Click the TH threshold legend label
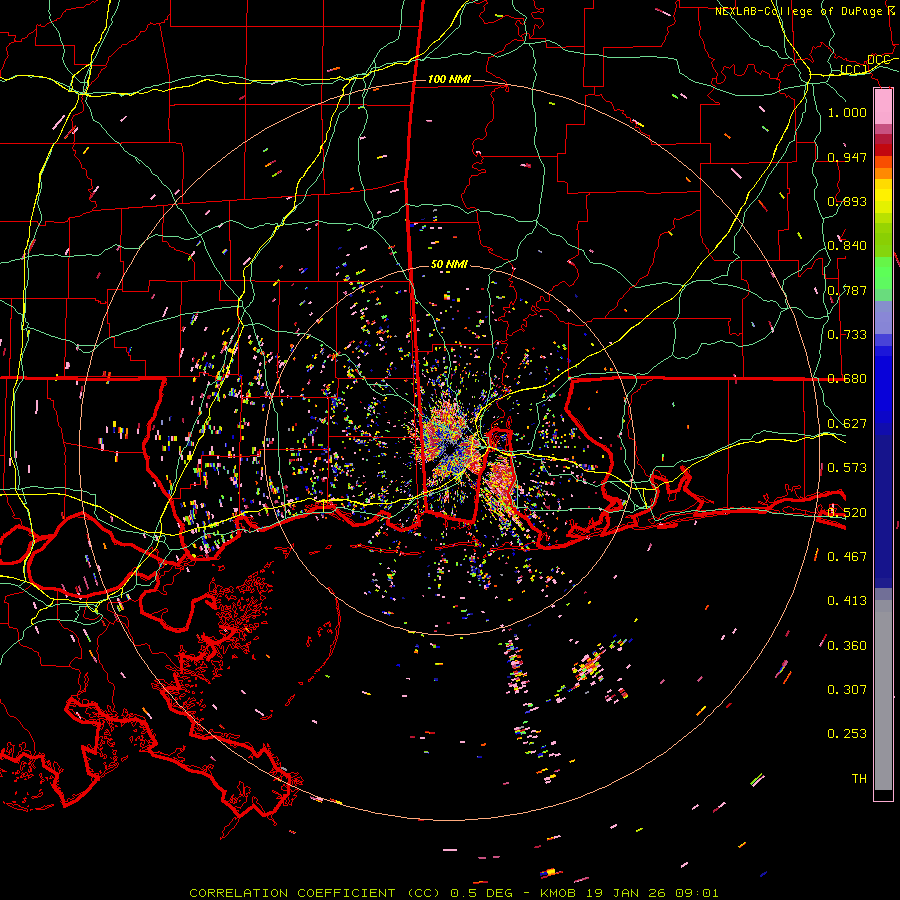900x900 pixels. [x=859, y=779]
